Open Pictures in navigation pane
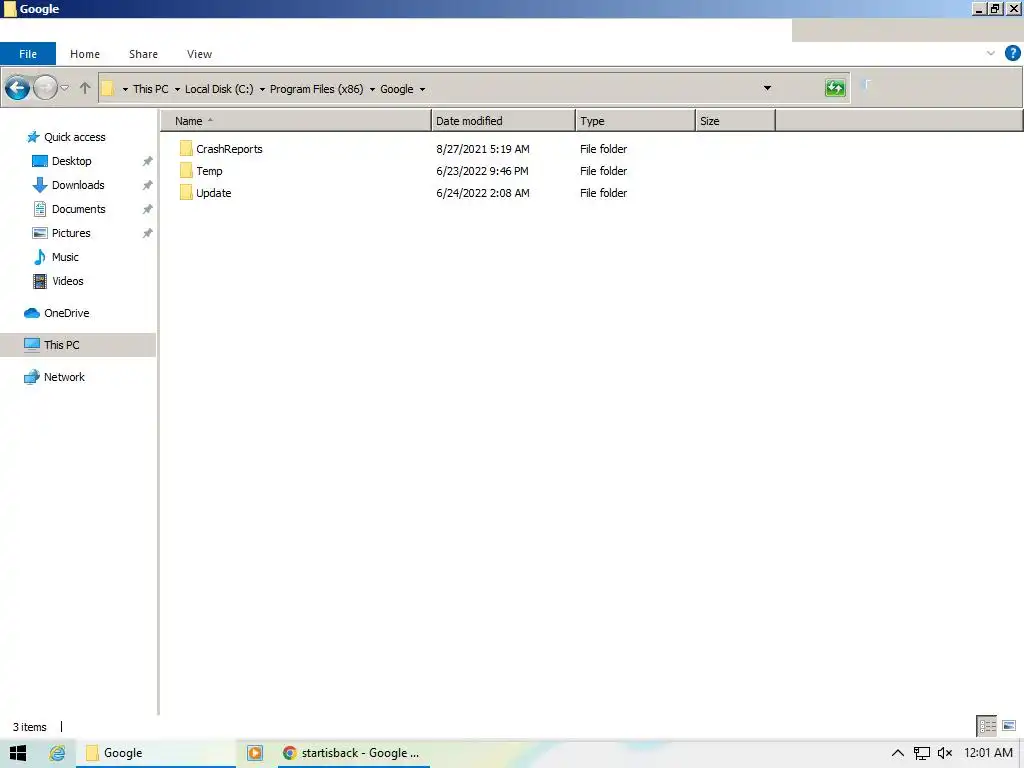 [x=71, y=233]
